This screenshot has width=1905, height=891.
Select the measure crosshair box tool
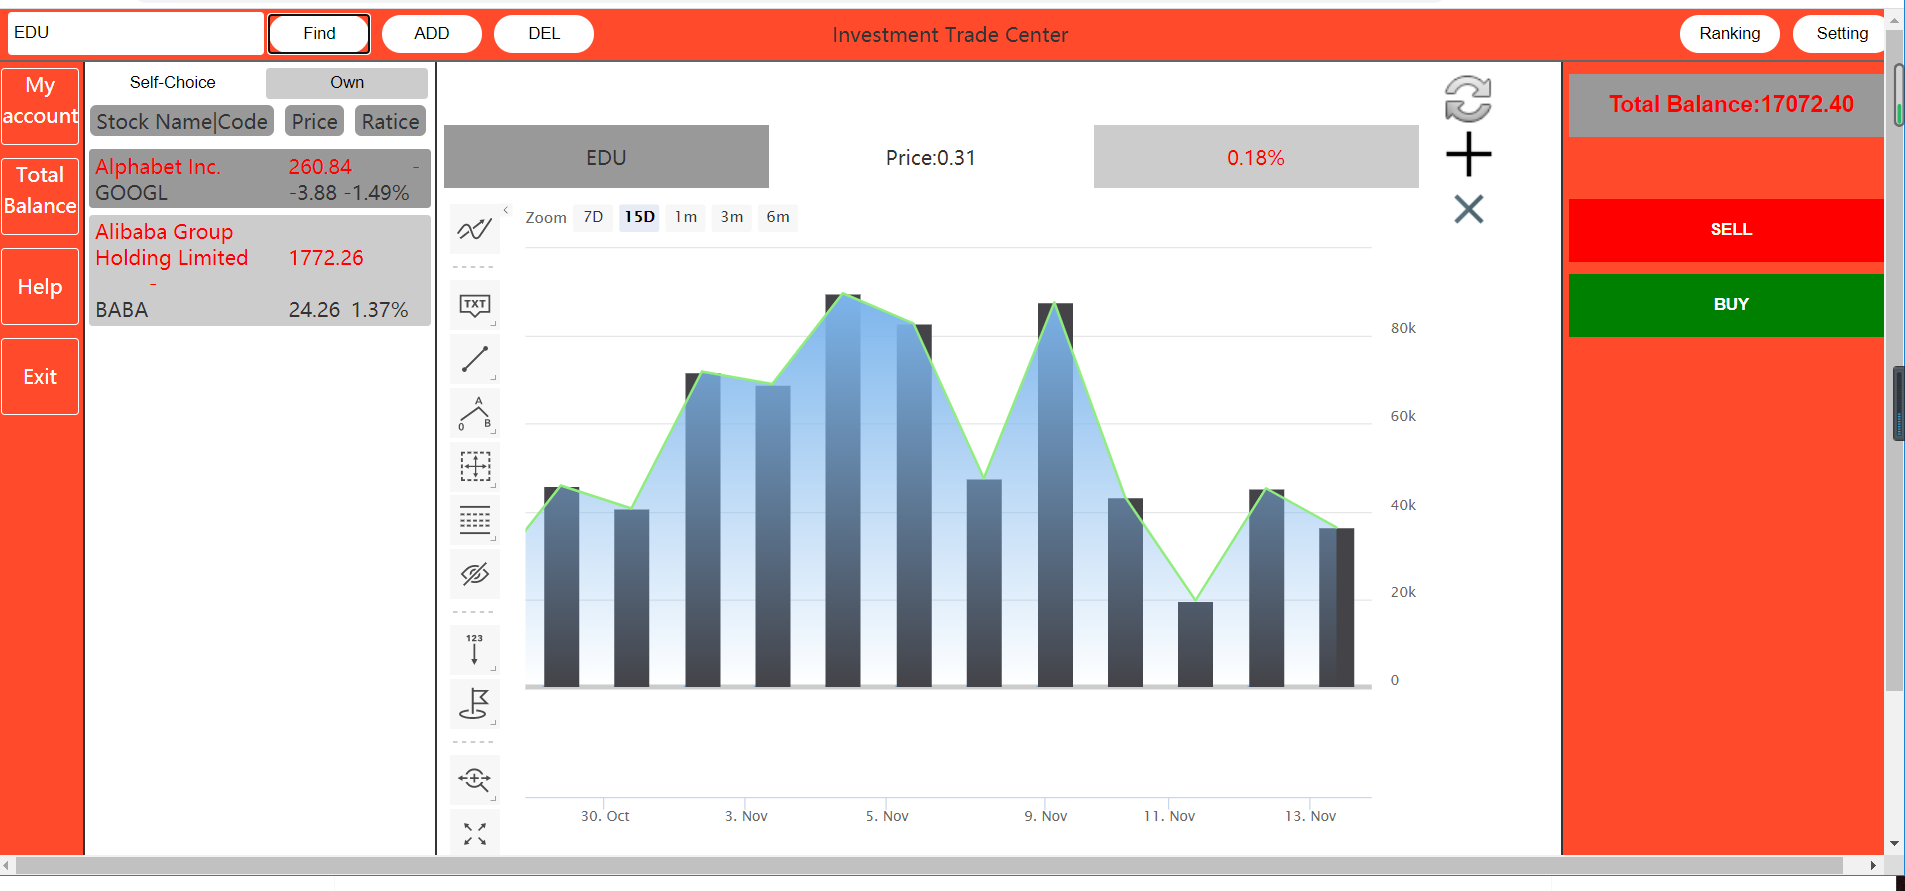(475, 466)
